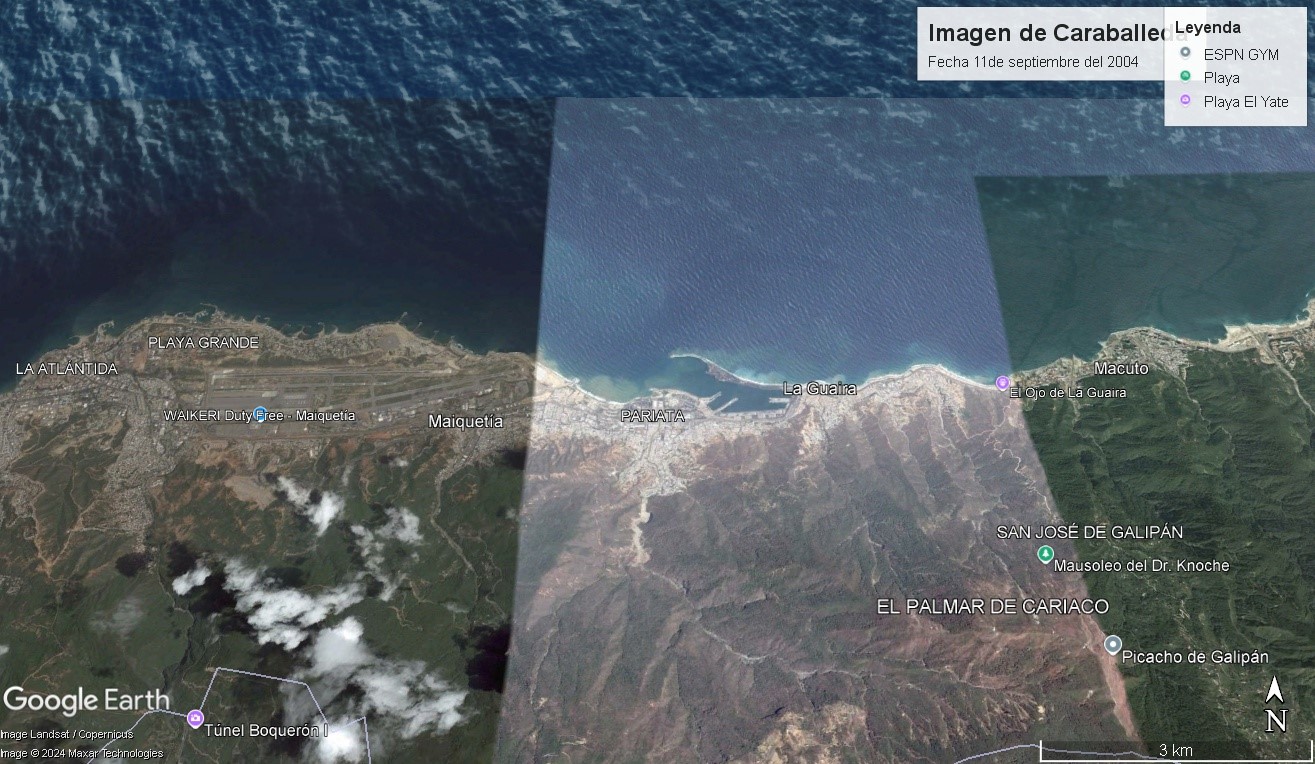Click the PLAYA GRANDE label
The height and width of the screenshot is (764, 1315).
(x=203, y=342)
